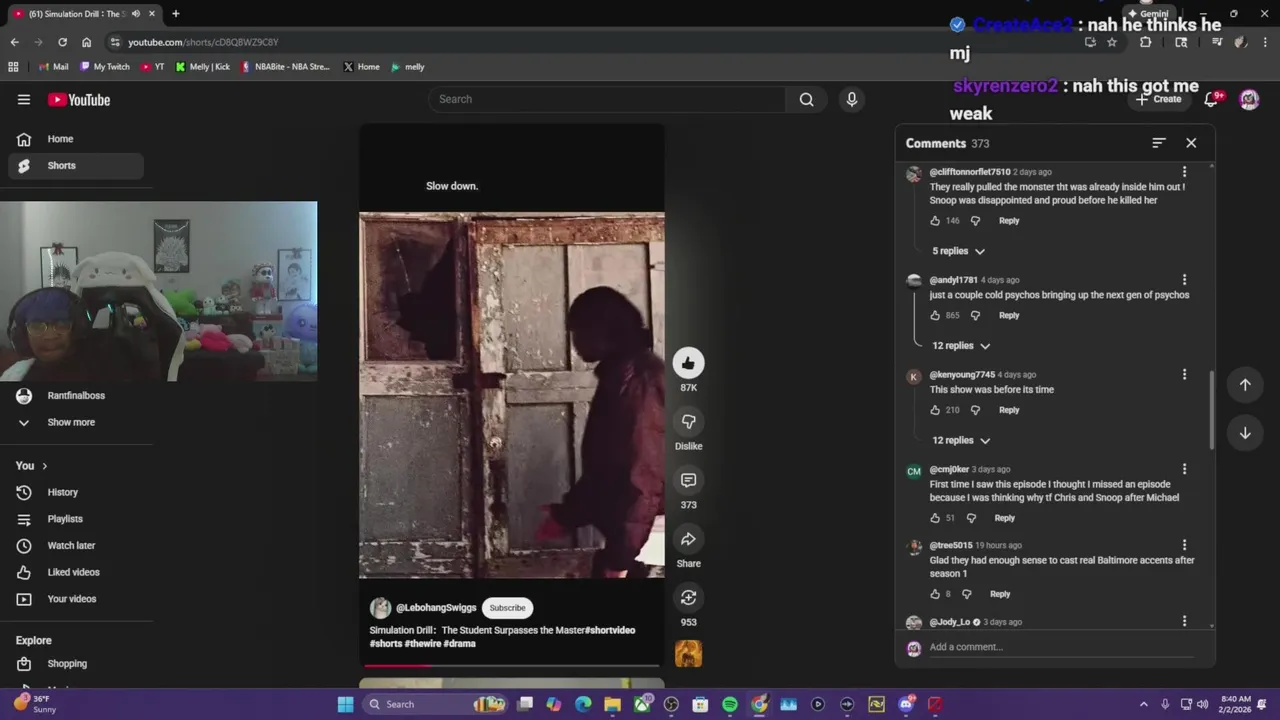This screenshot has width=1280, height=720.
Task: Open more options for @kenyoung7745 comment
Action: click(x=1184, y=375)
